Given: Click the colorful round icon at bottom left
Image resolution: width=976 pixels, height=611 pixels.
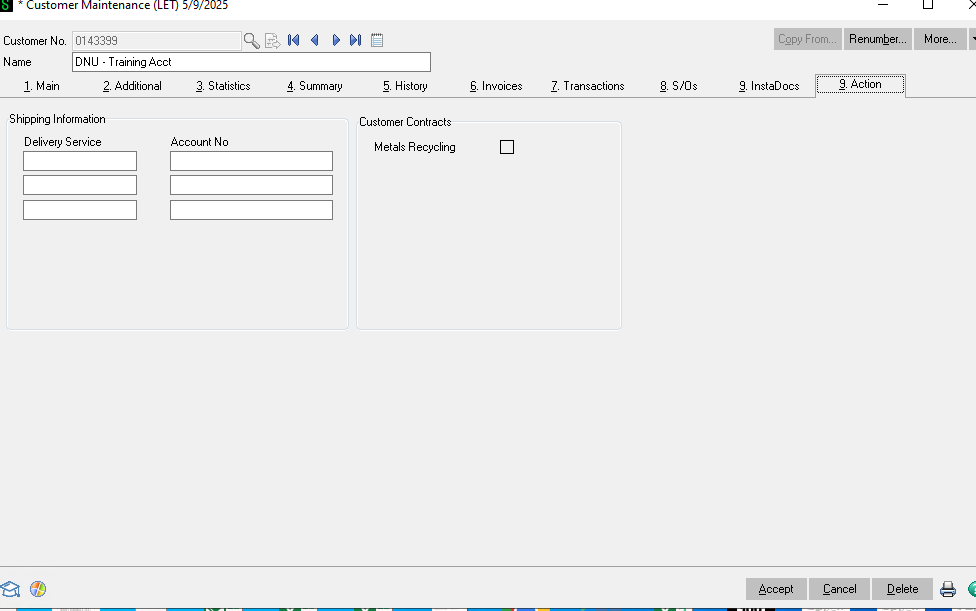Looking at the screenshot, I should 38,589.
